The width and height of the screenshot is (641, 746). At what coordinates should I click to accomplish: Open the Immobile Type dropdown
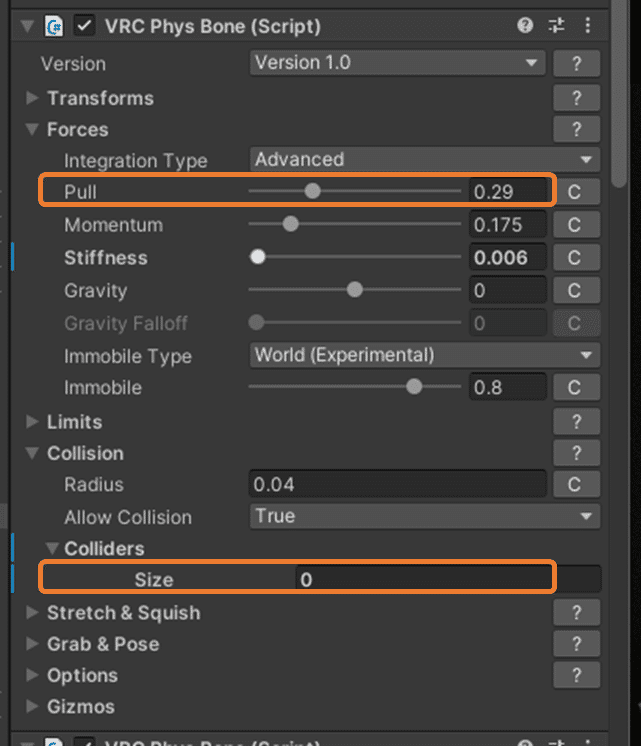424,355
